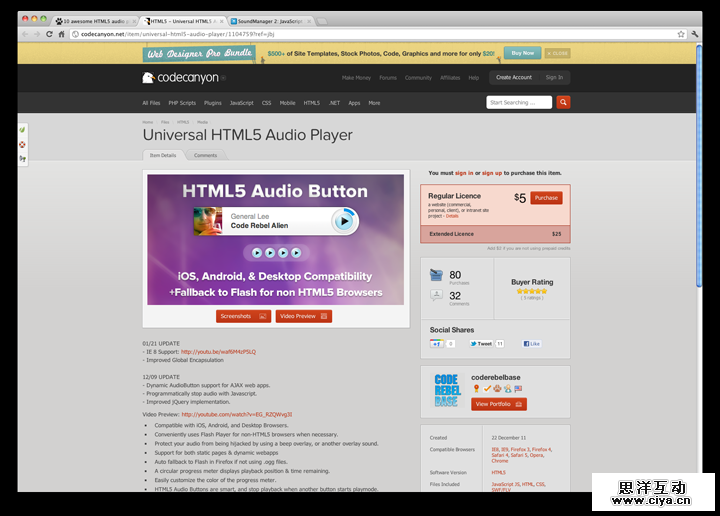The image size is (720, 516).
Task: Open the youtu.be IE 8 Support link
Action: 218,352
